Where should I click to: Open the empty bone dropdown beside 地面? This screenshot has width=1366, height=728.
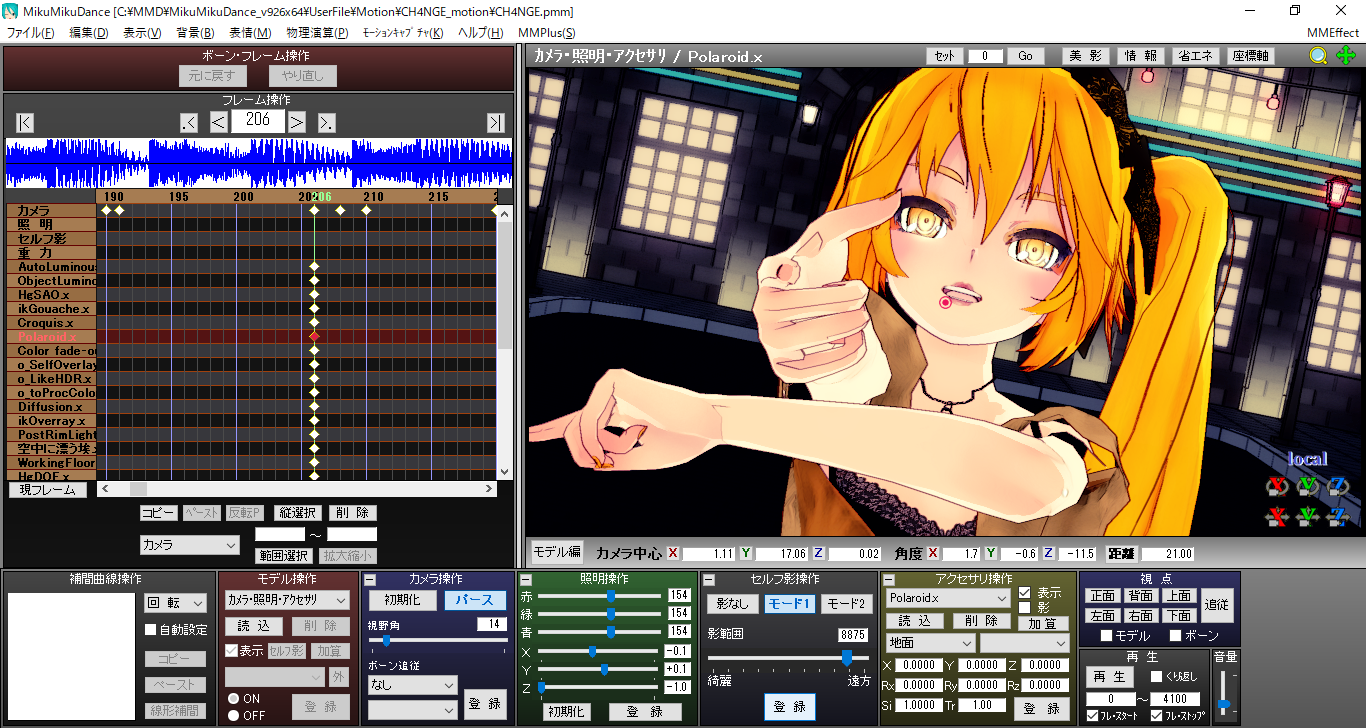[x=1024, y=643]
